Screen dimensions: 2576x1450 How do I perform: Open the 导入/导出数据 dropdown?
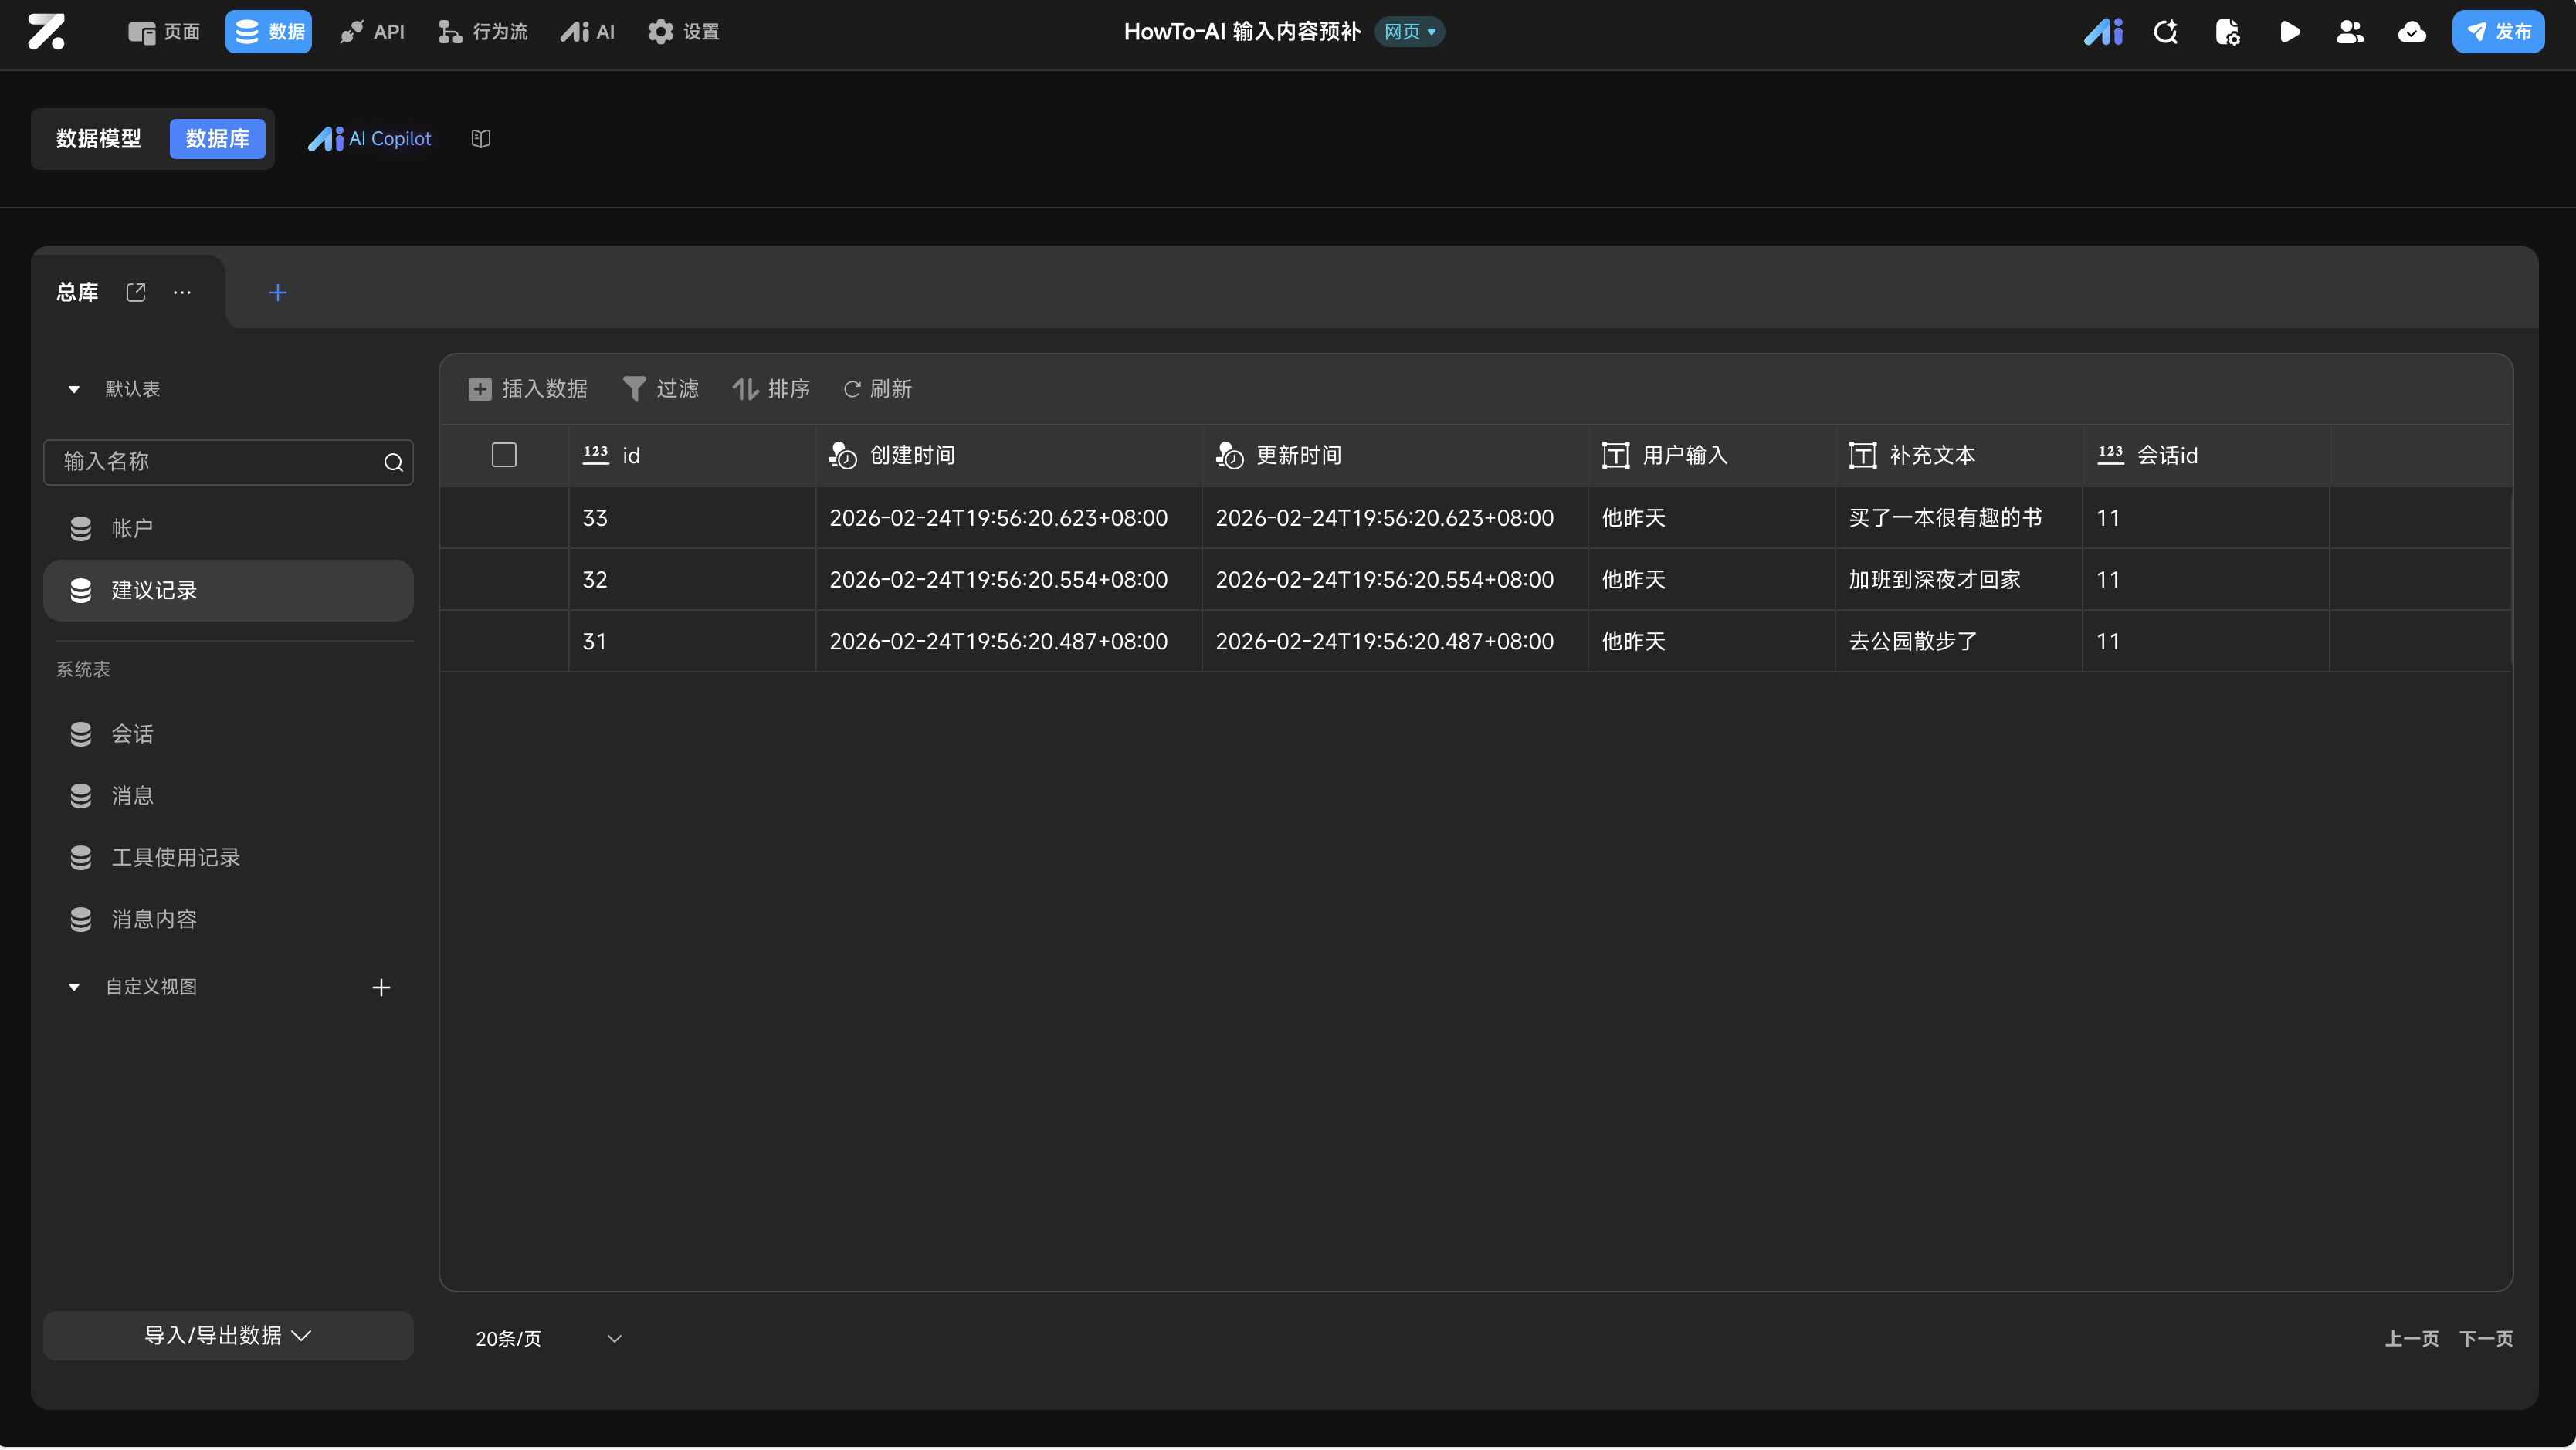228,1335
